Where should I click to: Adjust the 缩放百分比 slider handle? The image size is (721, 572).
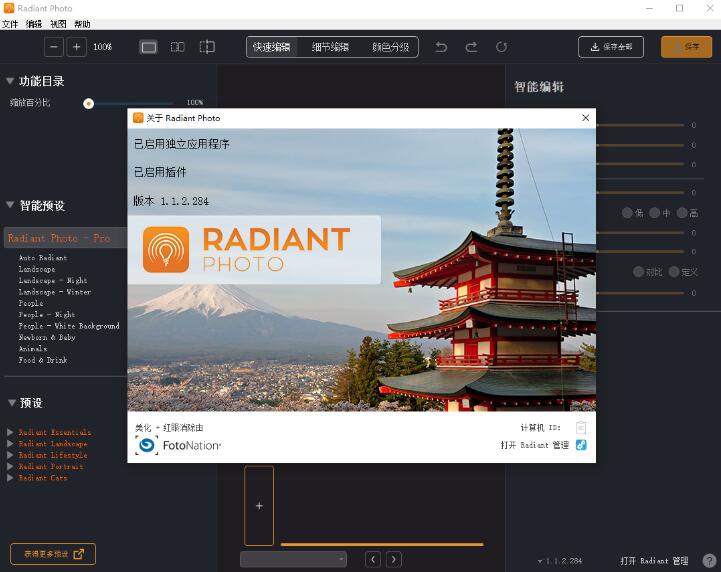(89, 103)
